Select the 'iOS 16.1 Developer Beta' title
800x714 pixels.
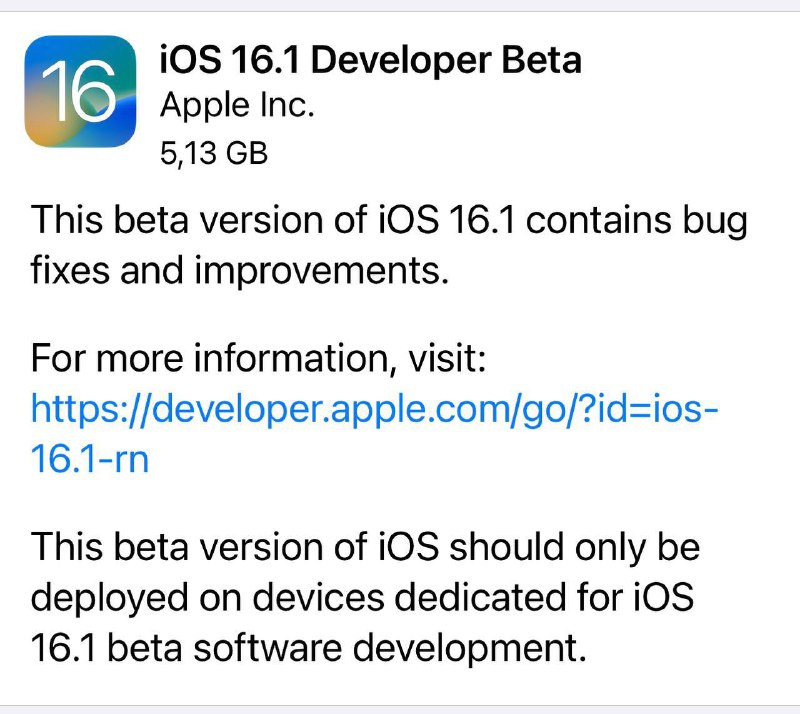[370, 60]
